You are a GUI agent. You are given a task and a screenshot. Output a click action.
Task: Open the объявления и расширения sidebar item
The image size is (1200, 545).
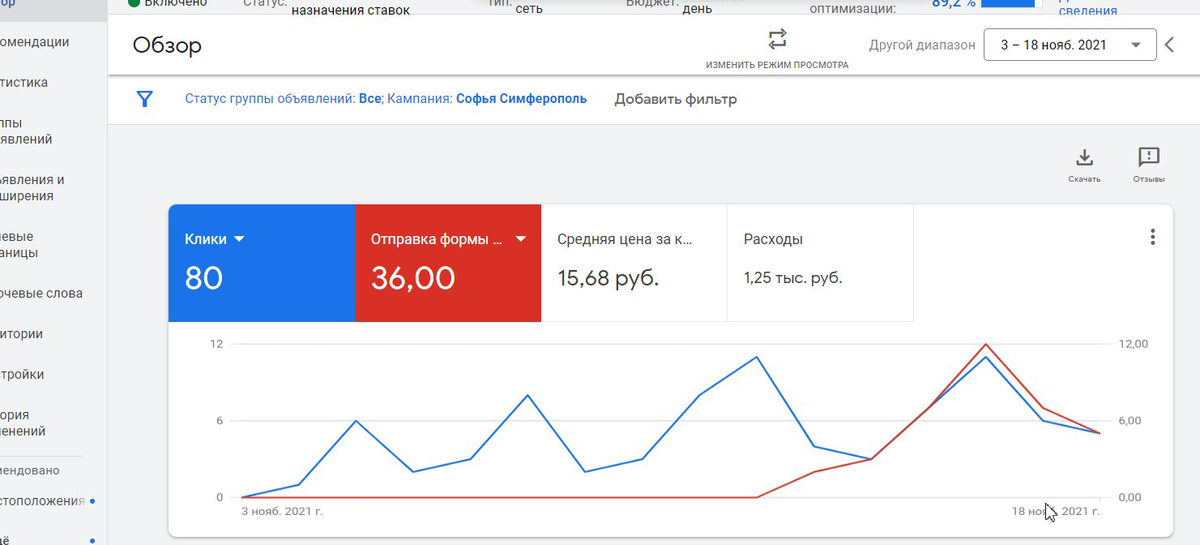pyautogui.click(x=33, y=188)
